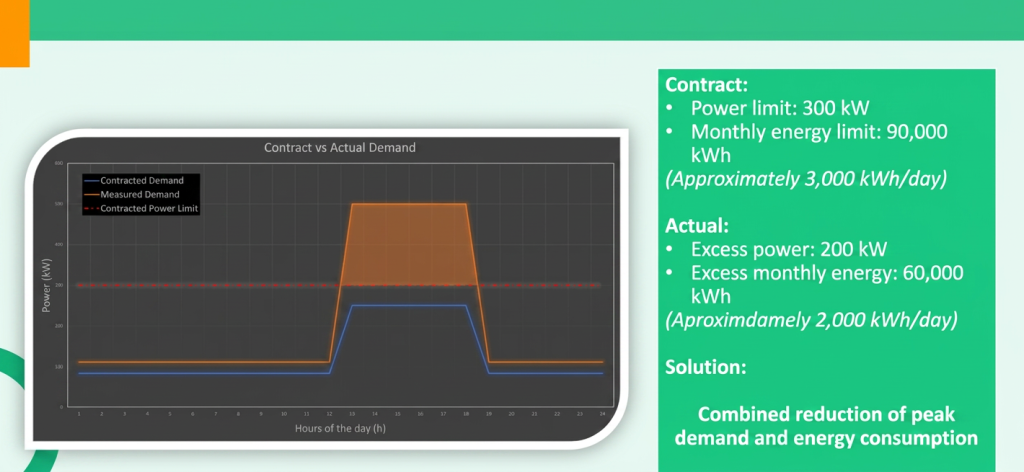The image size is (1024, 472).
Task: Click the "Power (kW)" vertical axis label
Action: coord(46,285)
